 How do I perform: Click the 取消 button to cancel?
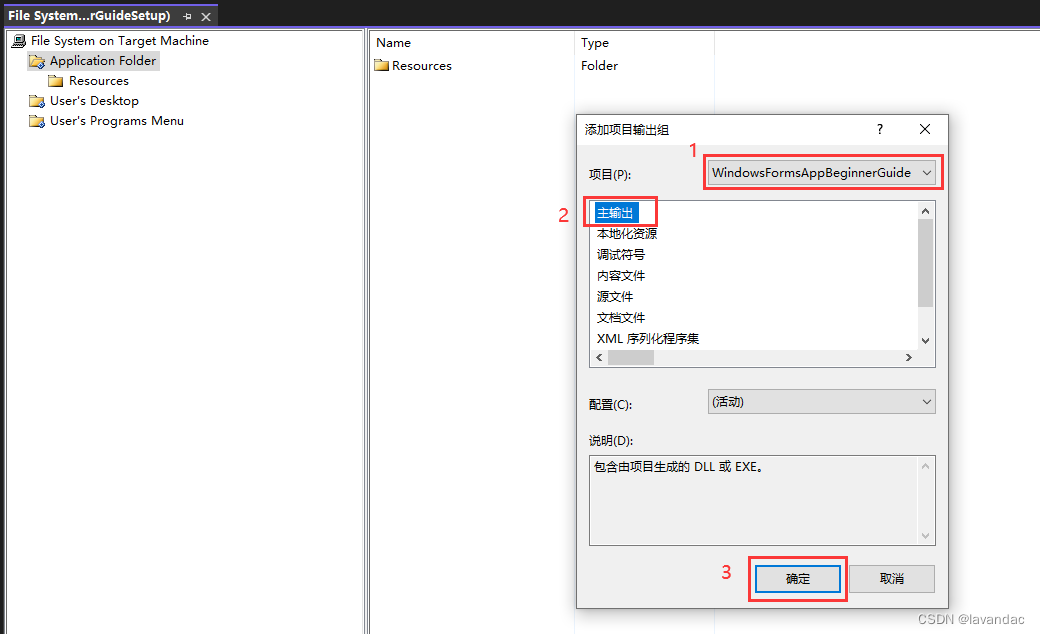892,579
